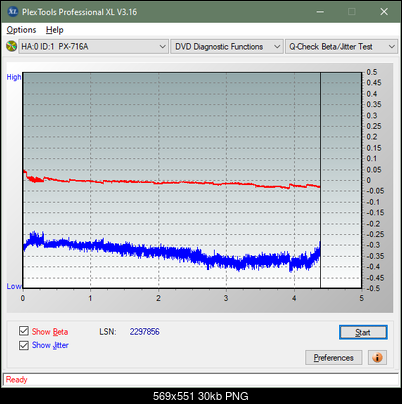The image size is (402, 404).
Task: Open the orange info icon button
Action: (377, 358)
